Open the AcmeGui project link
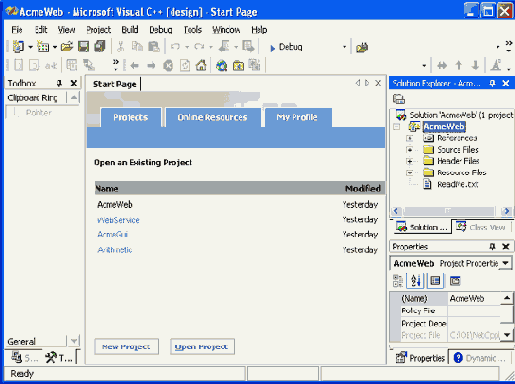The width and height of the screenshot is (515, 384). coord(112,234)
